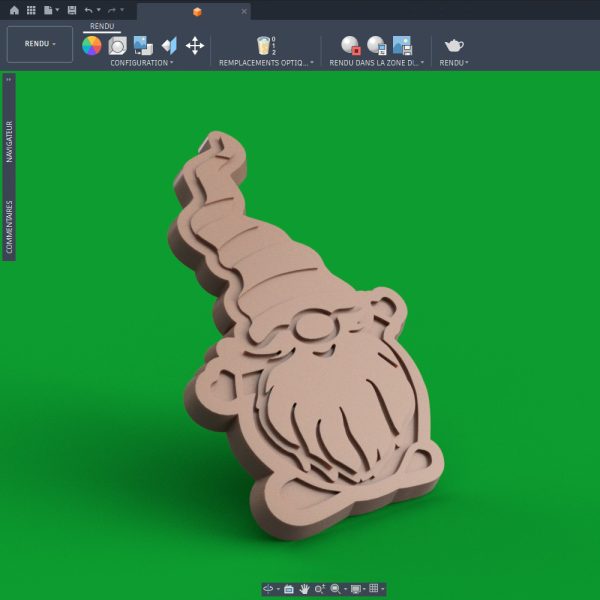Open Display Settings monitor icon

355,589
